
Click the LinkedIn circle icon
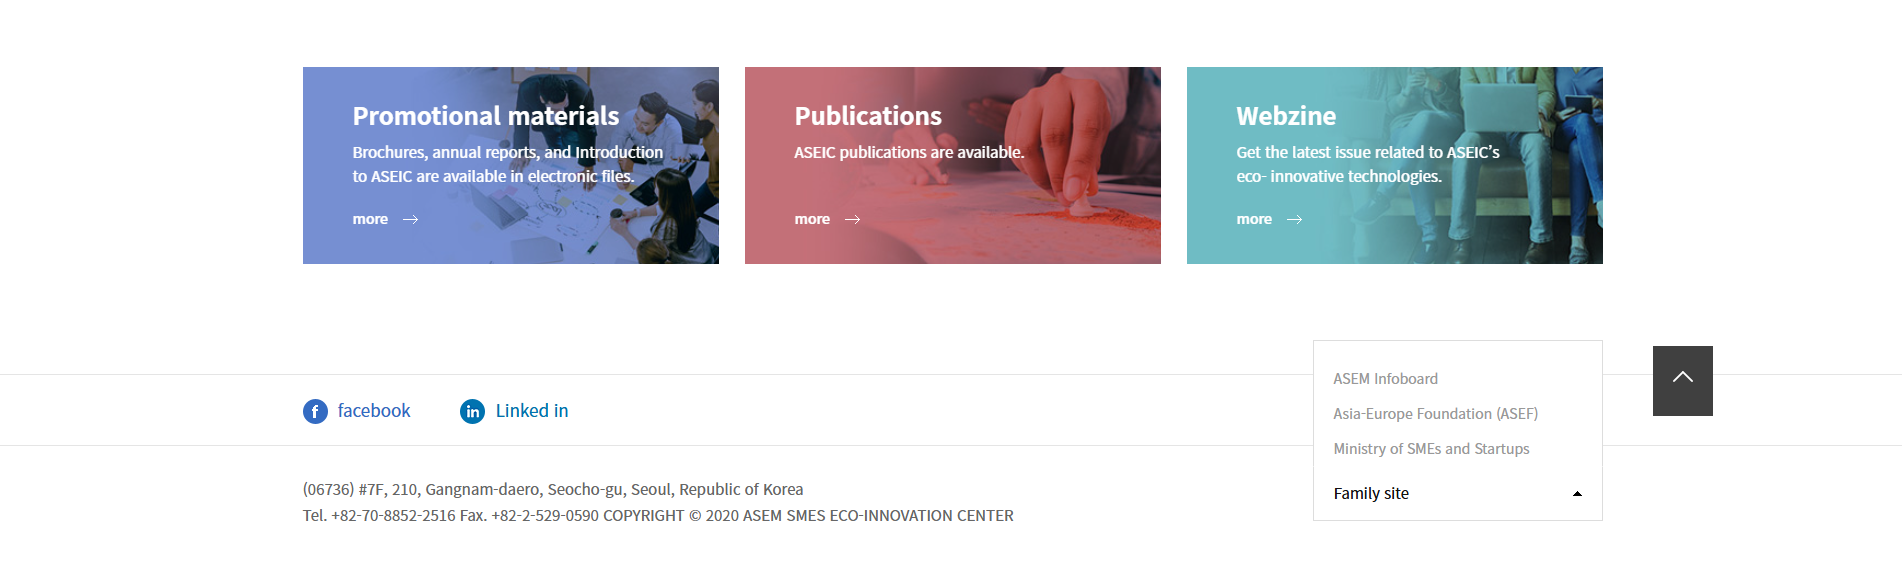[x=472, y=411]
